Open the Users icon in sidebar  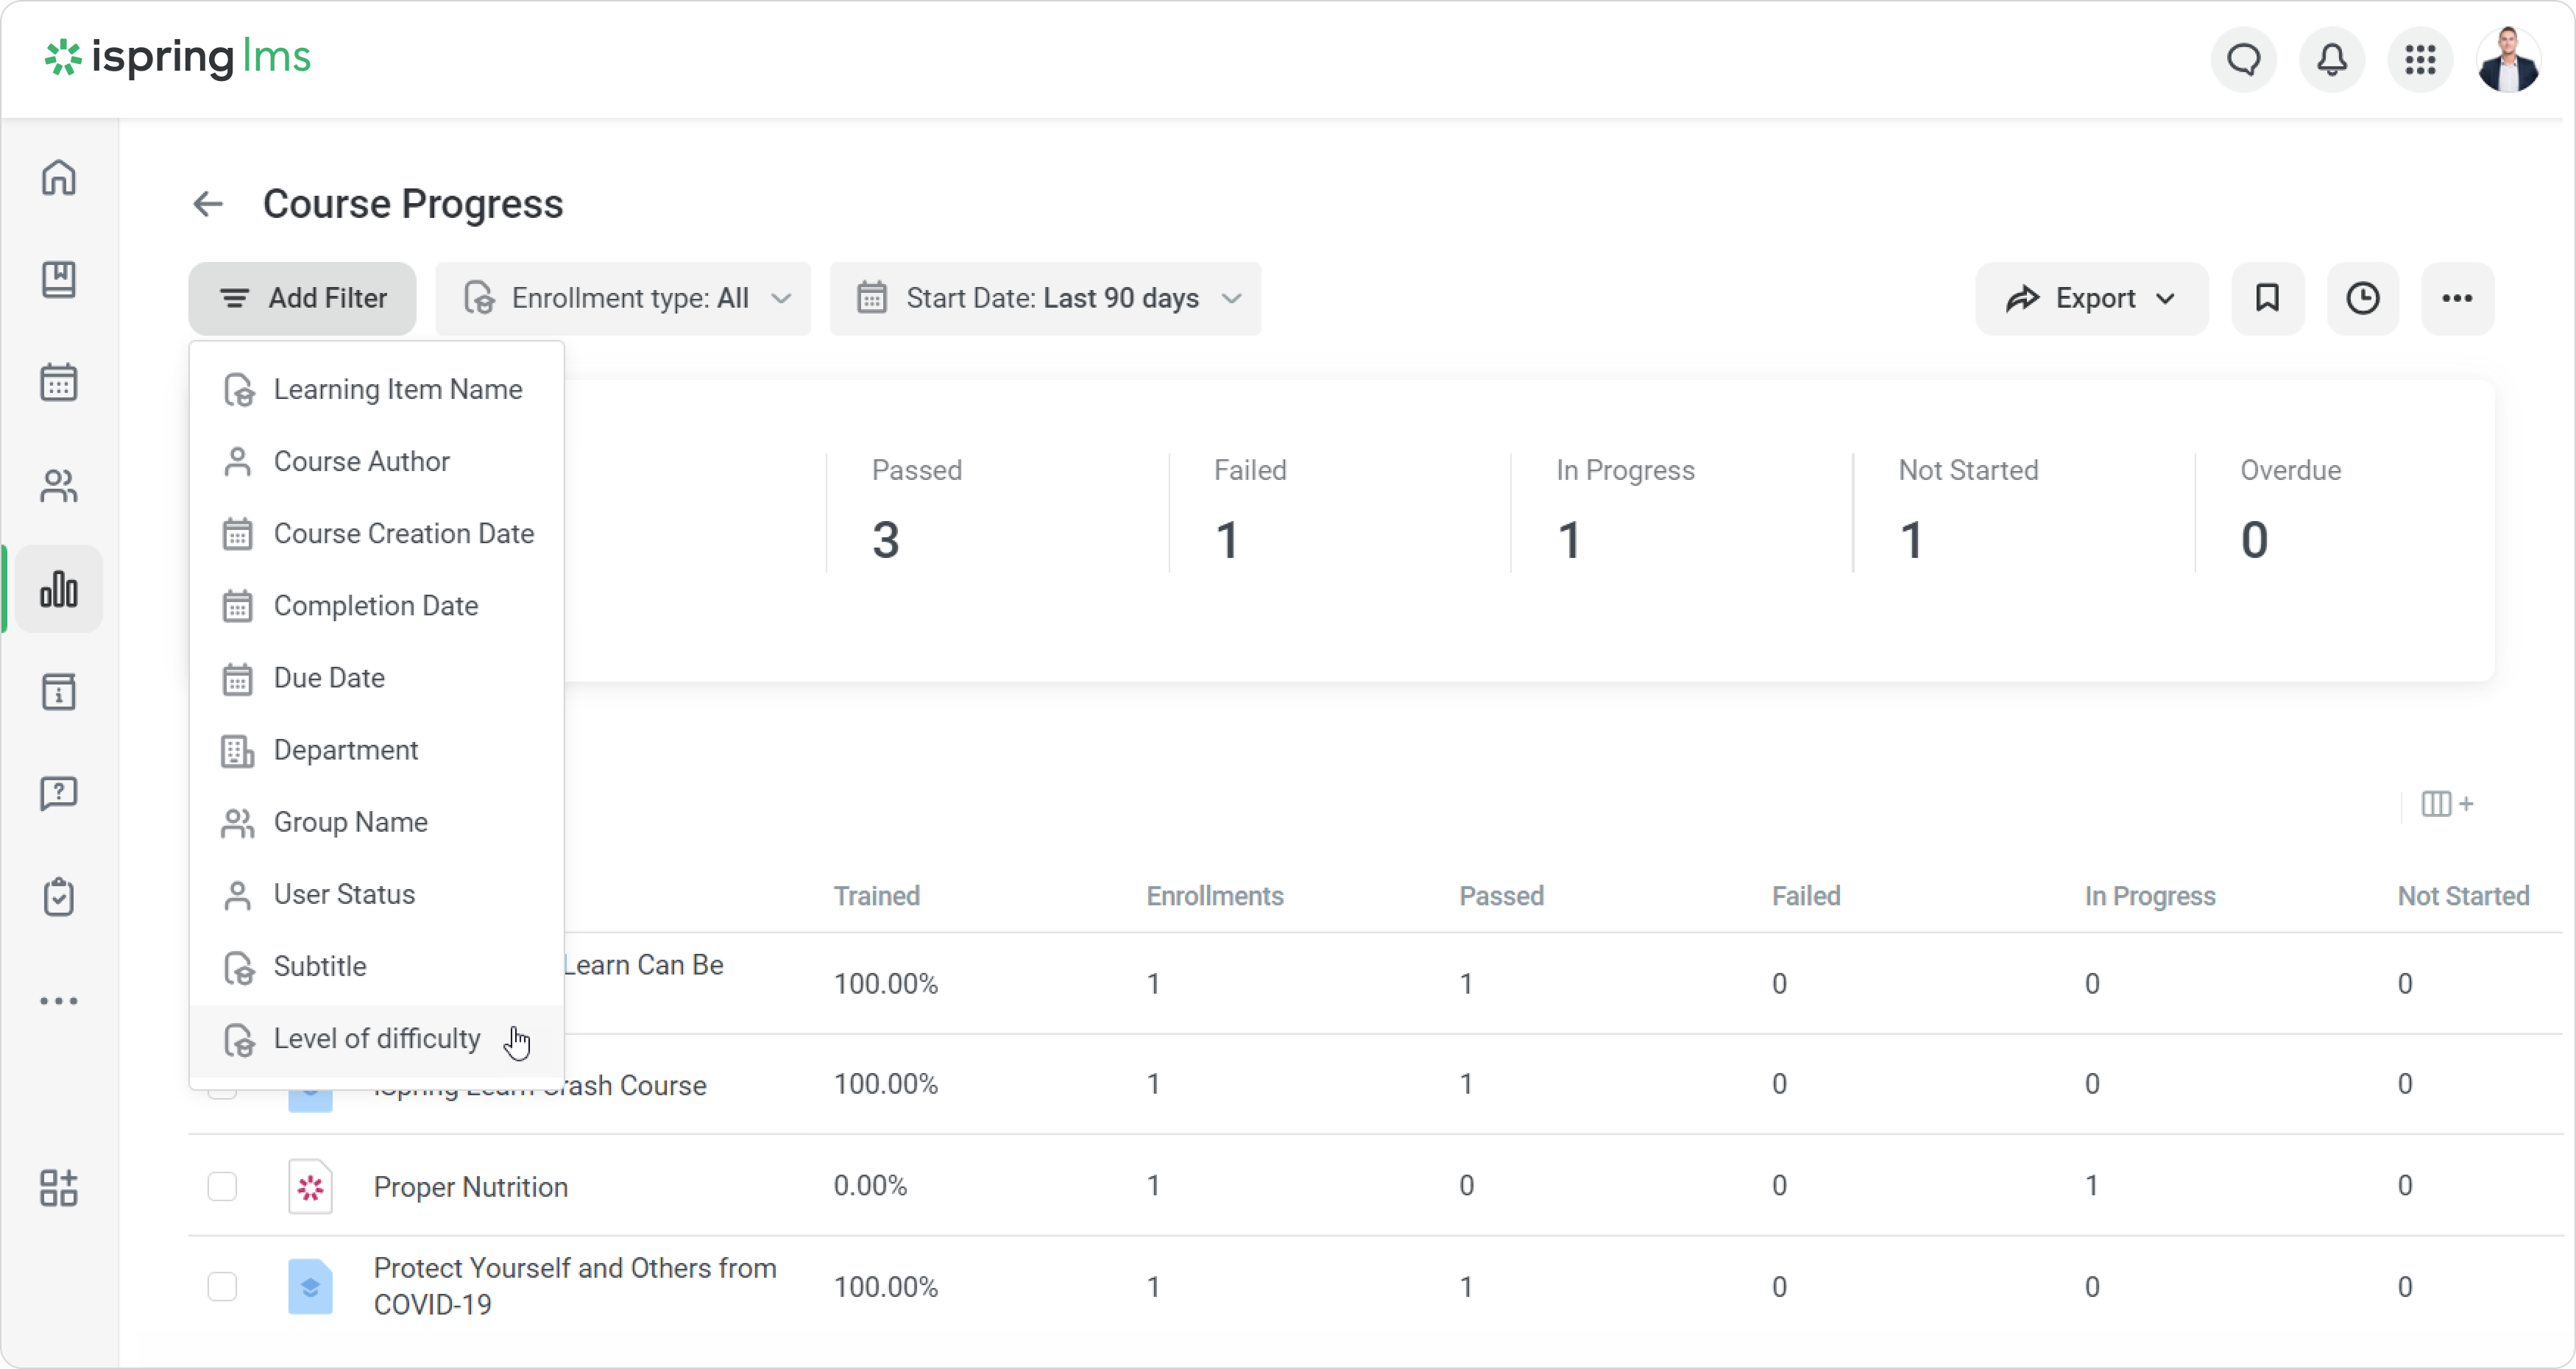pyautogui.click(x=59, y=486)
